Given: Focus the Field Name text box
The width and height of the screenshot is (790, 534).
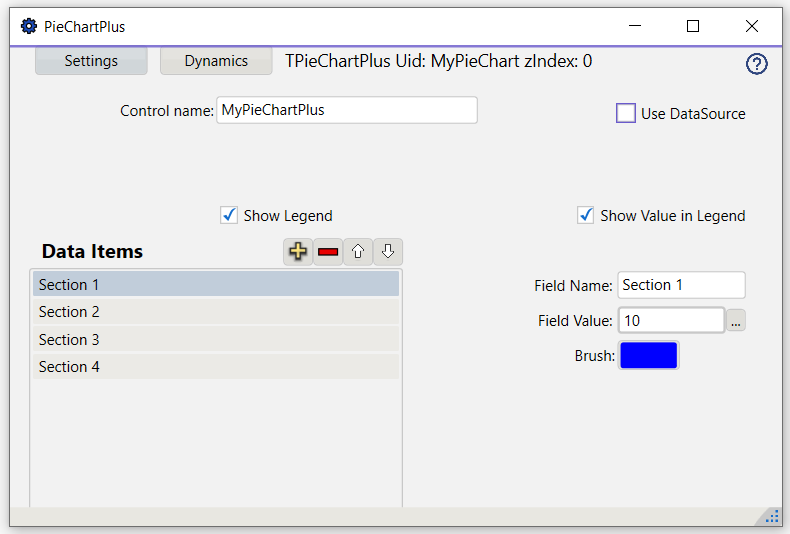Looking at the screenshot, I should (x=682, y=285).
